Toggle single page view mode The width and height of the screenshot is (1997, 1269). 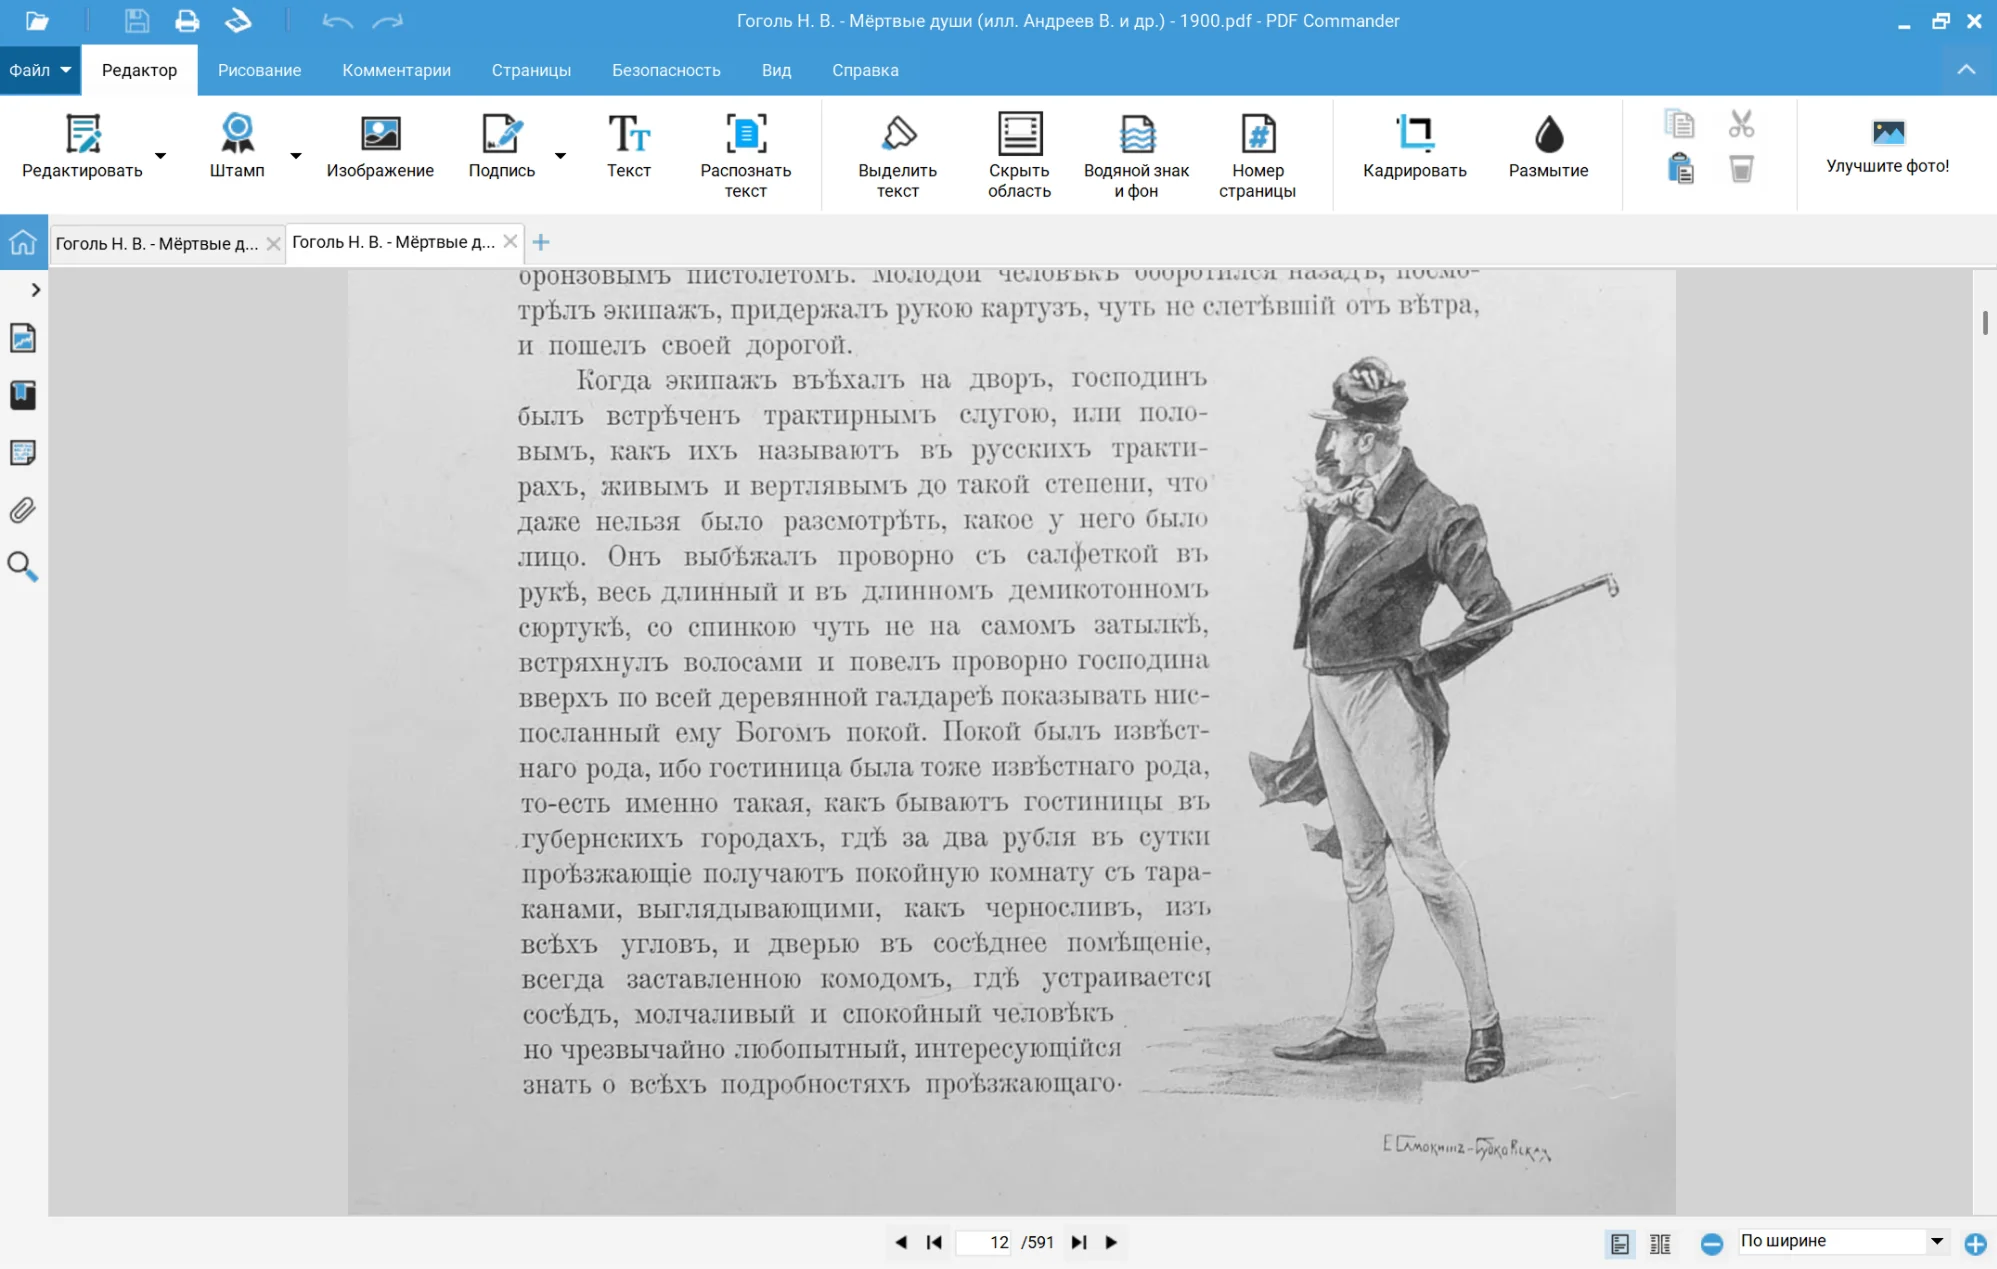coord(1620,1243)
